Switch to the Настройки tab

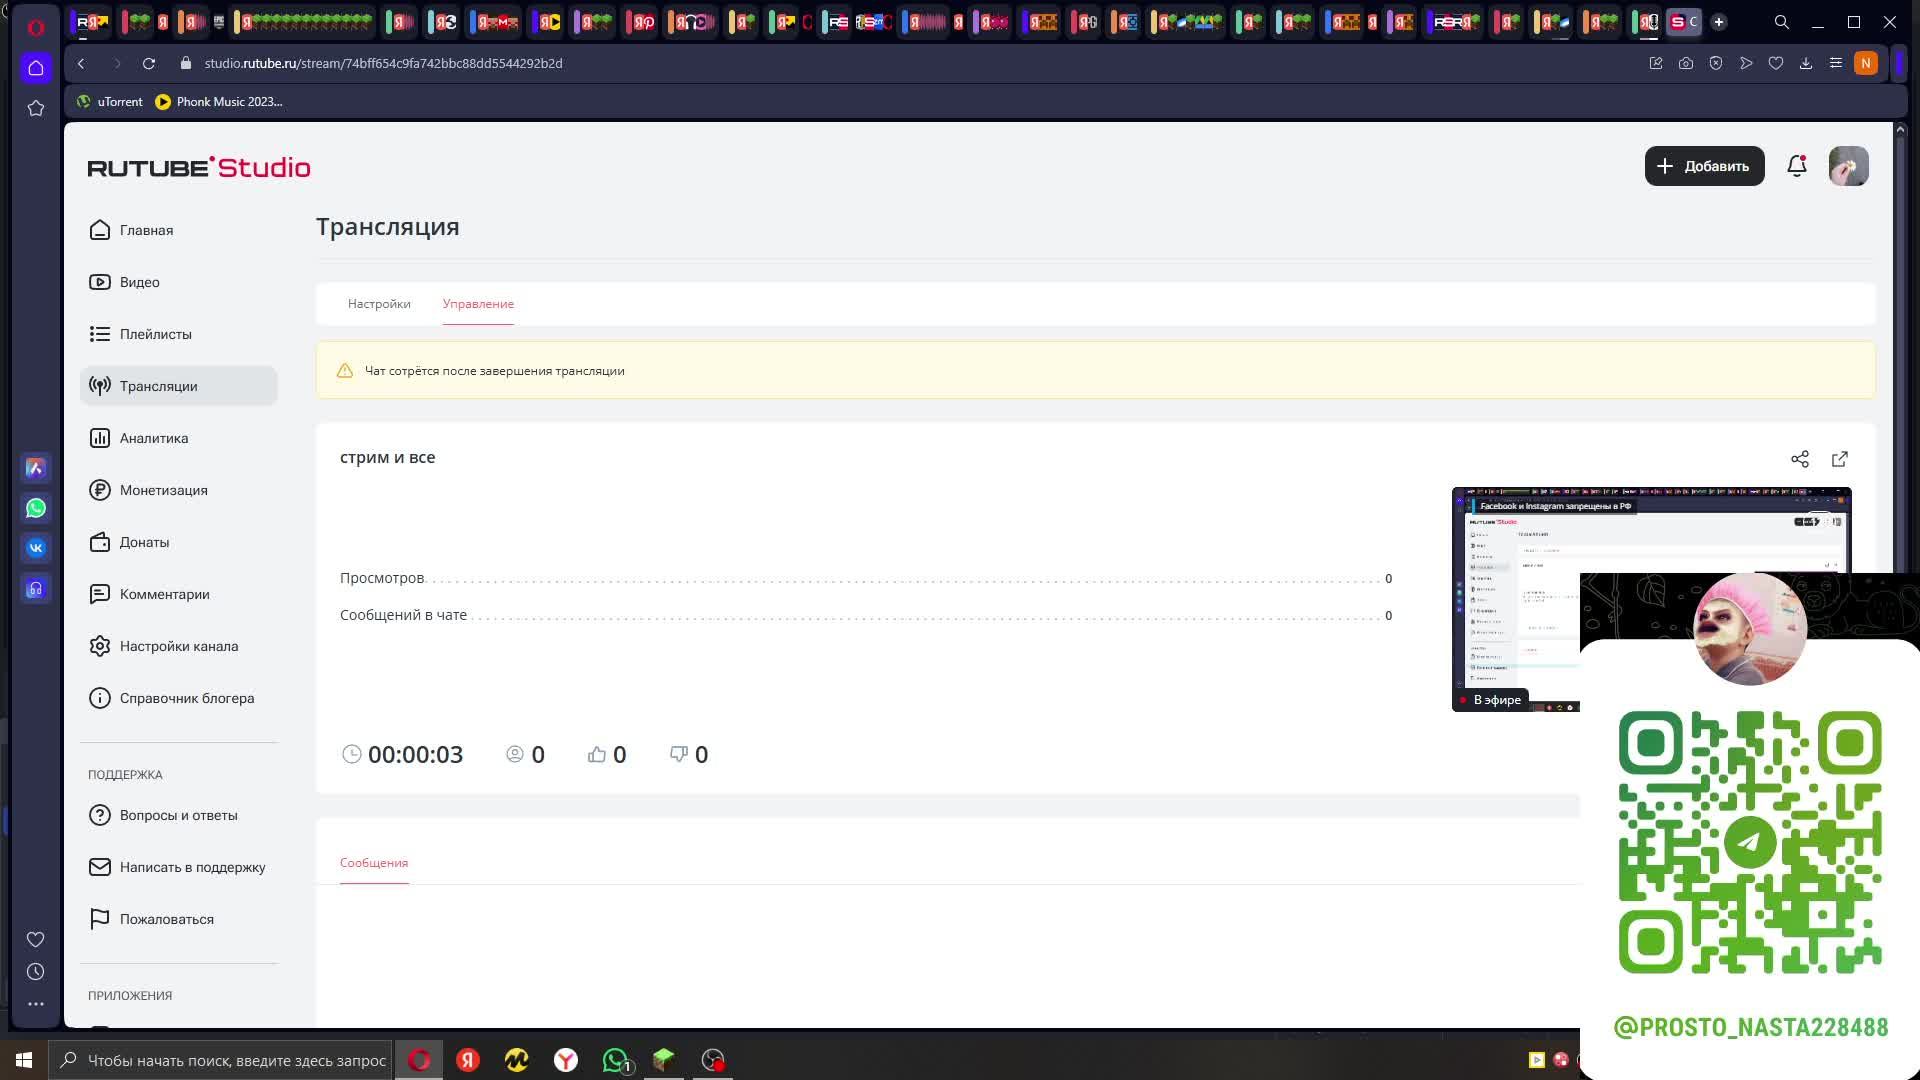point(379,304)
